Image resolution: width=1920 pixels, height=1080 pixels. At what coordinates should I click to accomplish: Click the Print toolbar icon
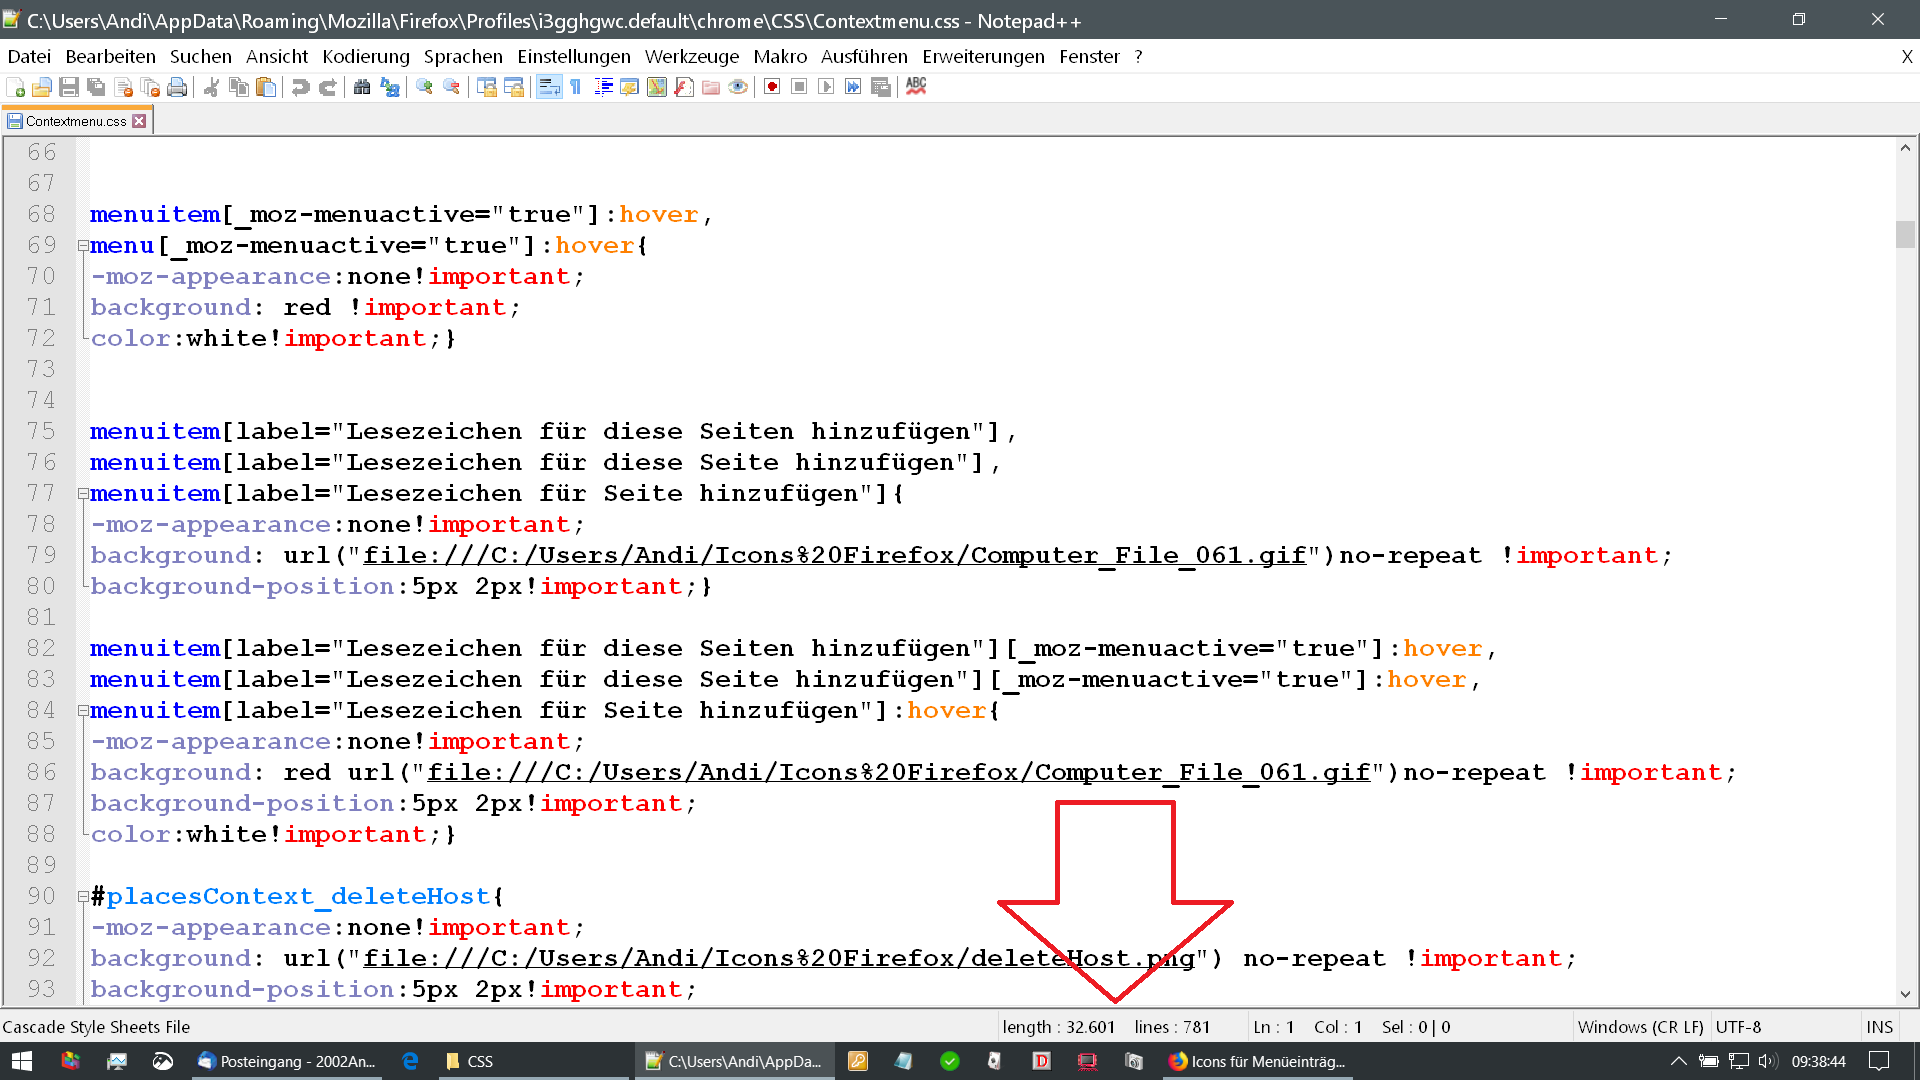click(x=177, y=87)
